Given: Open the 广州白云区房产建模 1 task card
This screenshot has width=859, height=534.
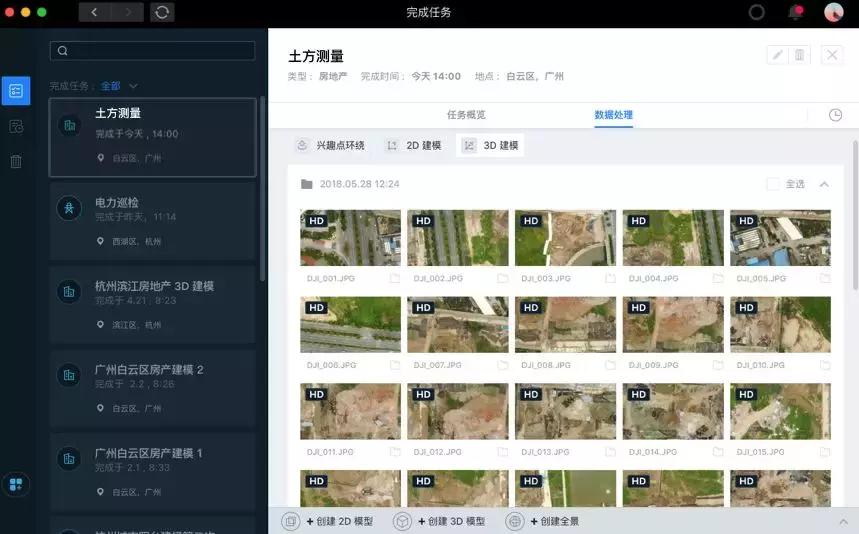Looking at the screenshot, I should tap(153, 472).
